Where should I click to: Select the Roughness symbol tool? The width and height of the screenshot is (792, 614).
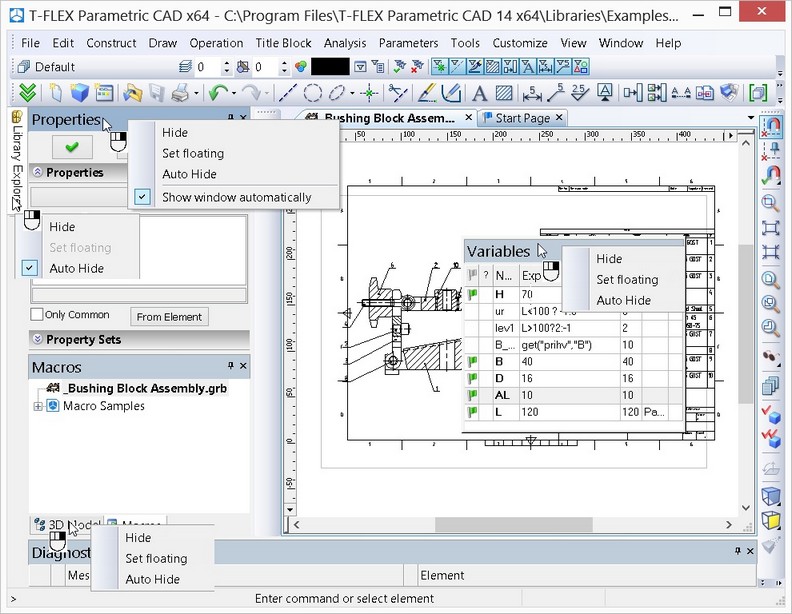point(579,92)
